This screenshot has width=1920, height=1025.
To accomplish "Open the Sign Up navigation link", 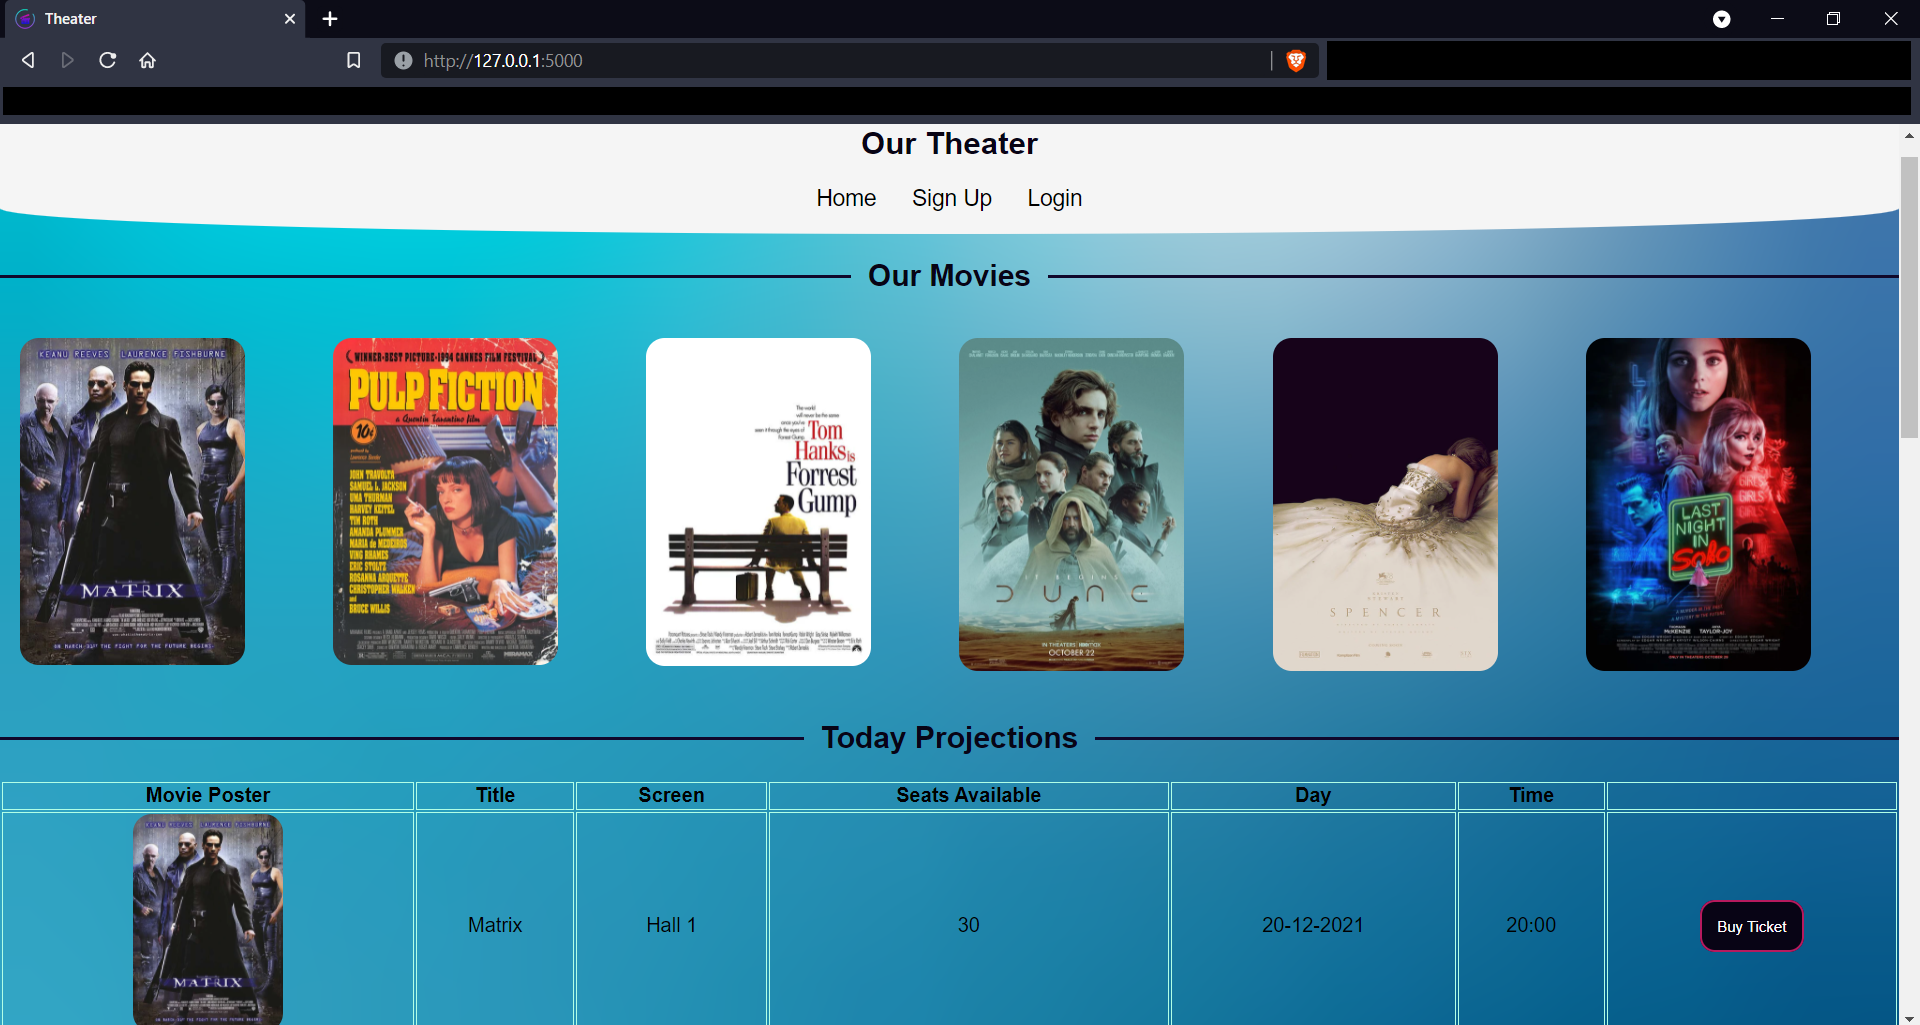I will 952,198.
